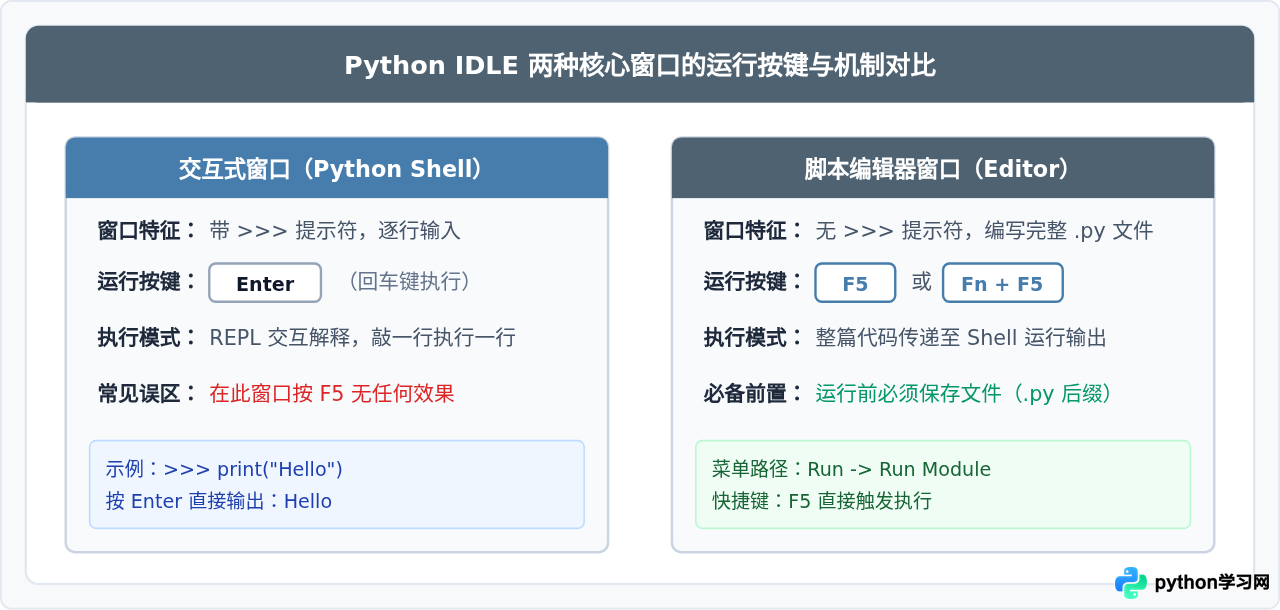This screenshot has height=610, width=1280.
Task: Select text '无 >>> 提示符，编写完整 .py 文件'
Action: pyautogui.click(x=984, y=231)
